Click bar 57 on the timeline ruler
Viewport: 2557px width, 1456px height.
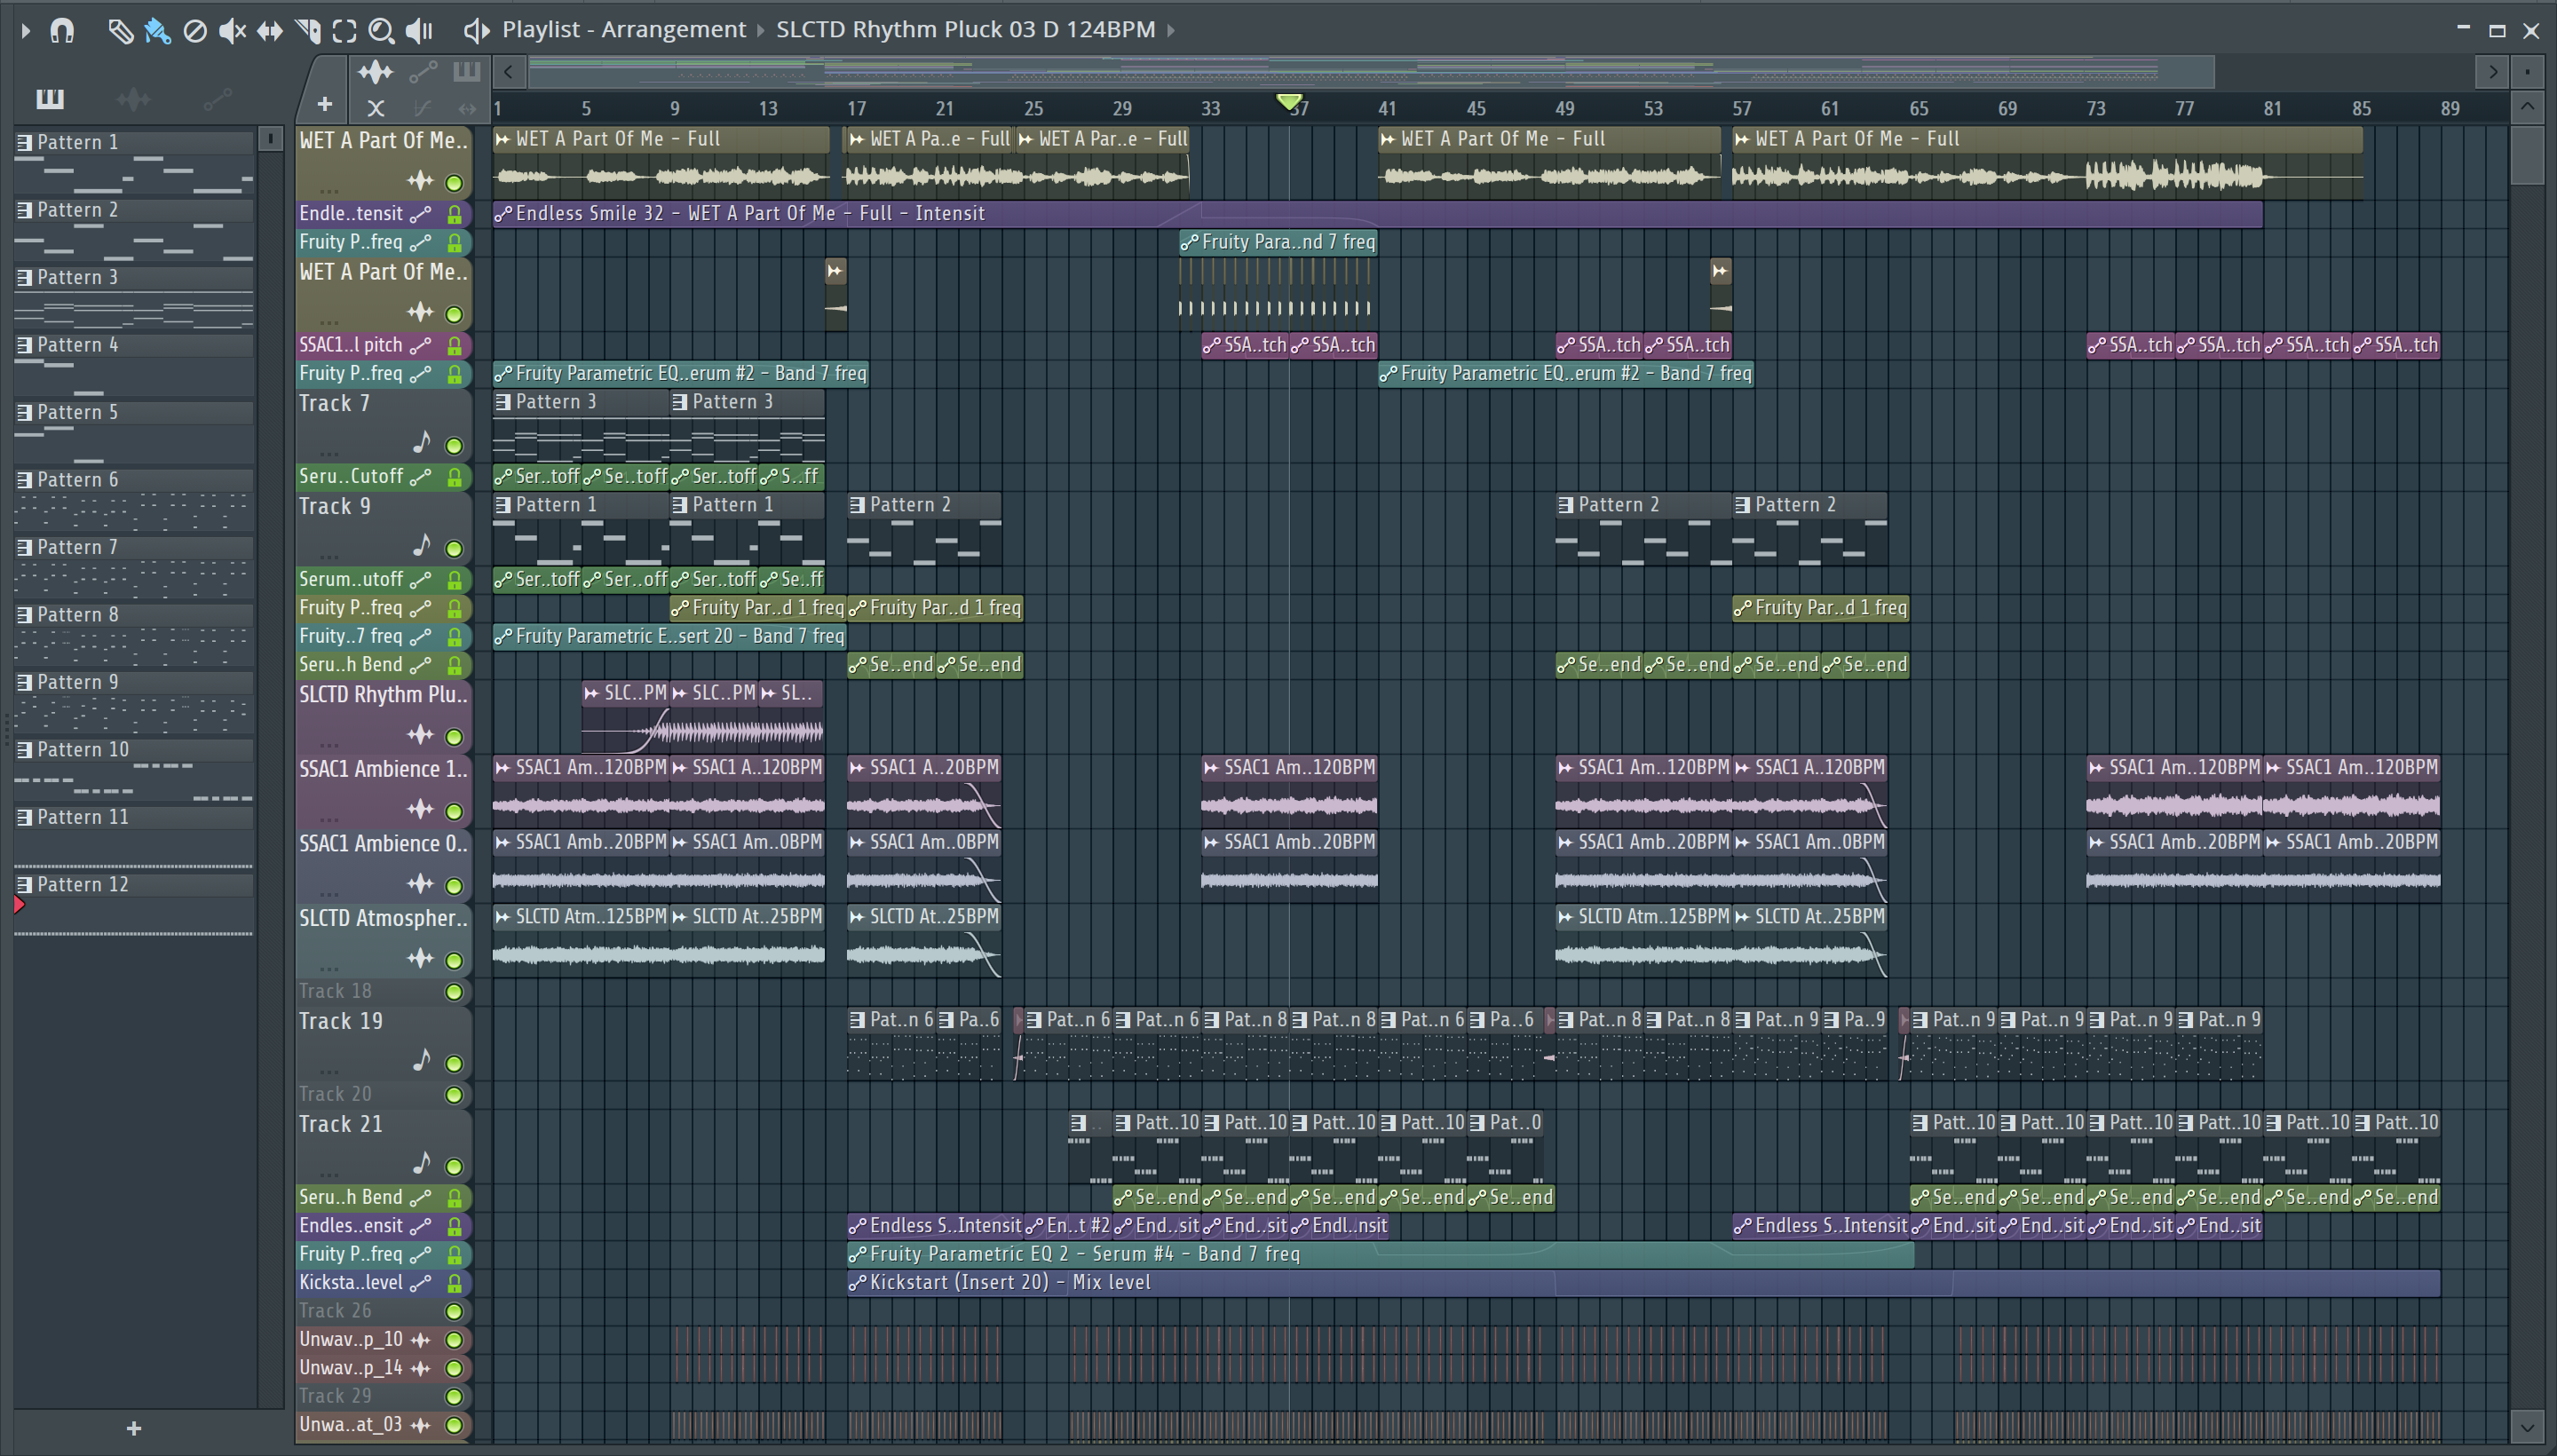point(1741,108)
